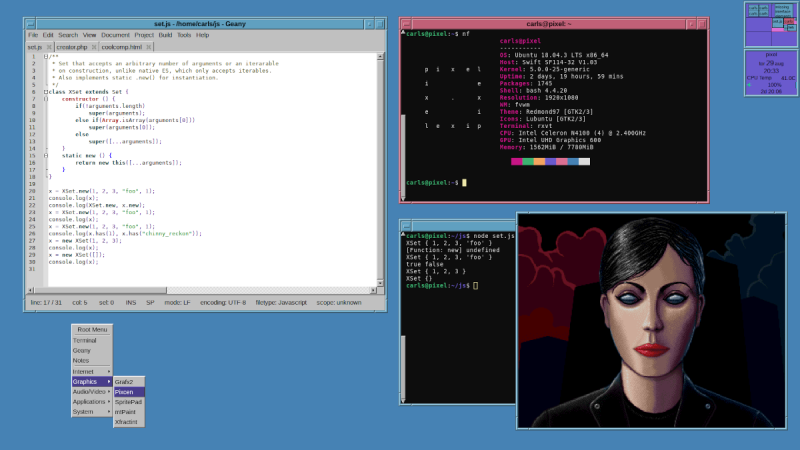Launch SpritePad from the Graphics submenu

coord(129,402)
